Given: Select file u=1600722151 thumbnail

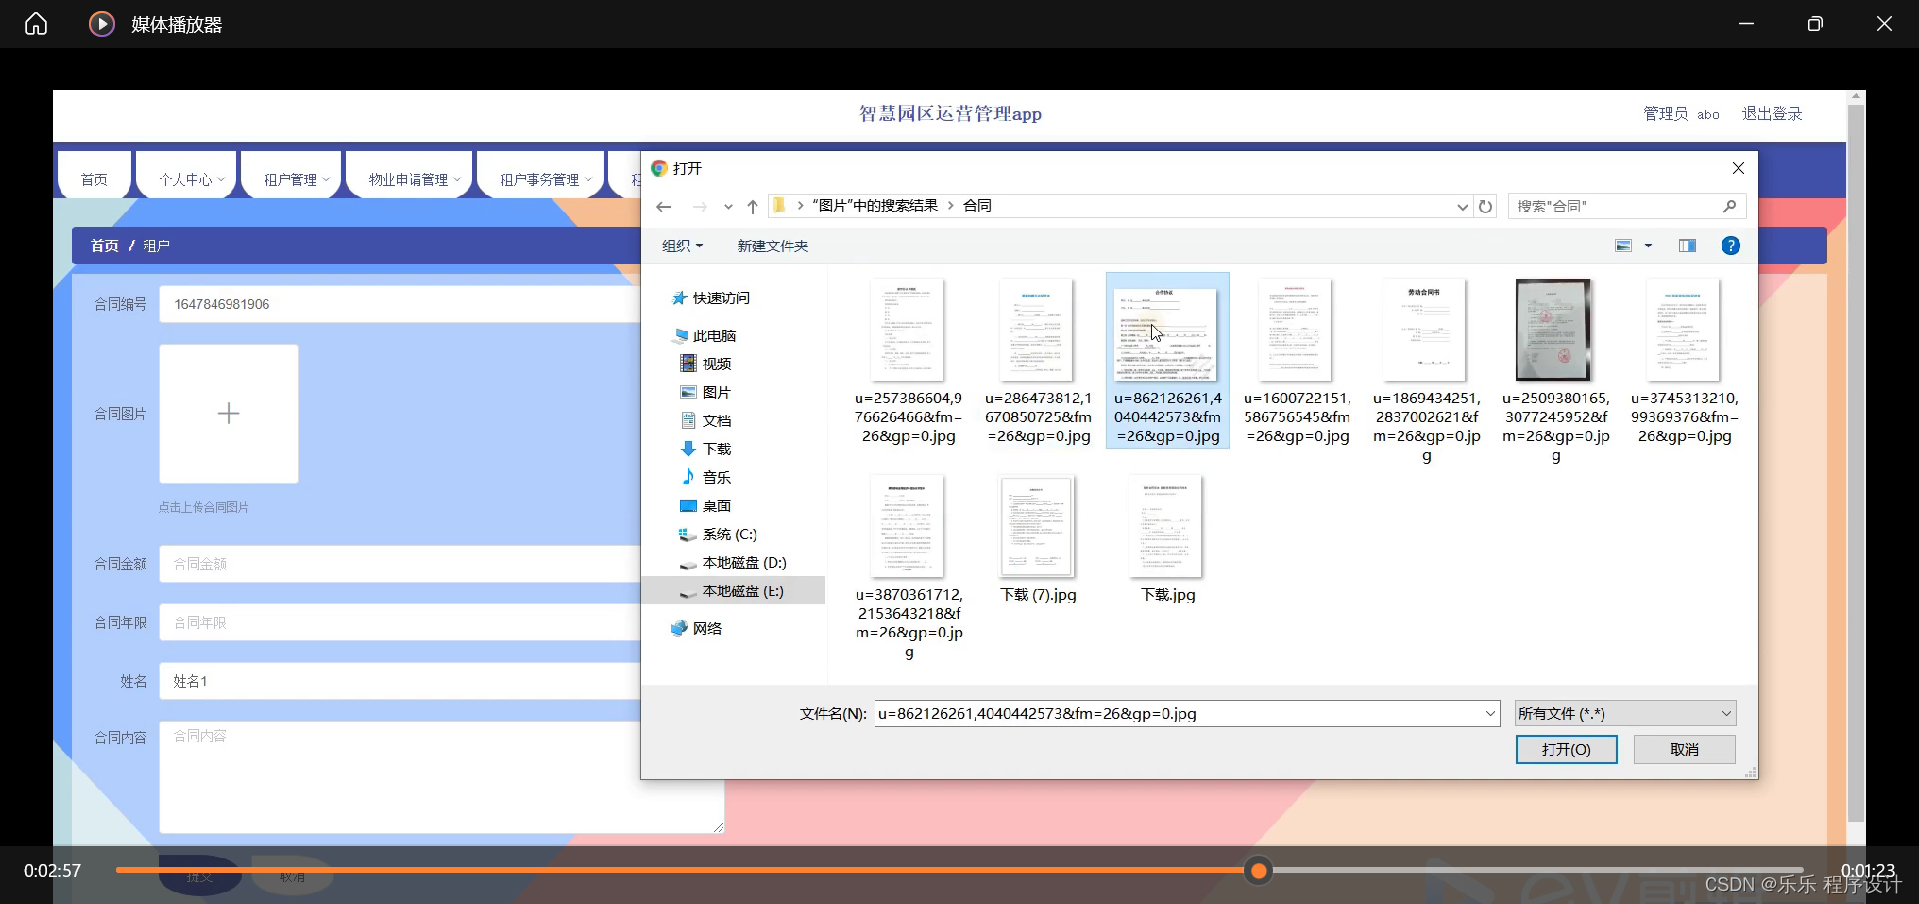Looking at the screenshot, I should coord(1296,329).
